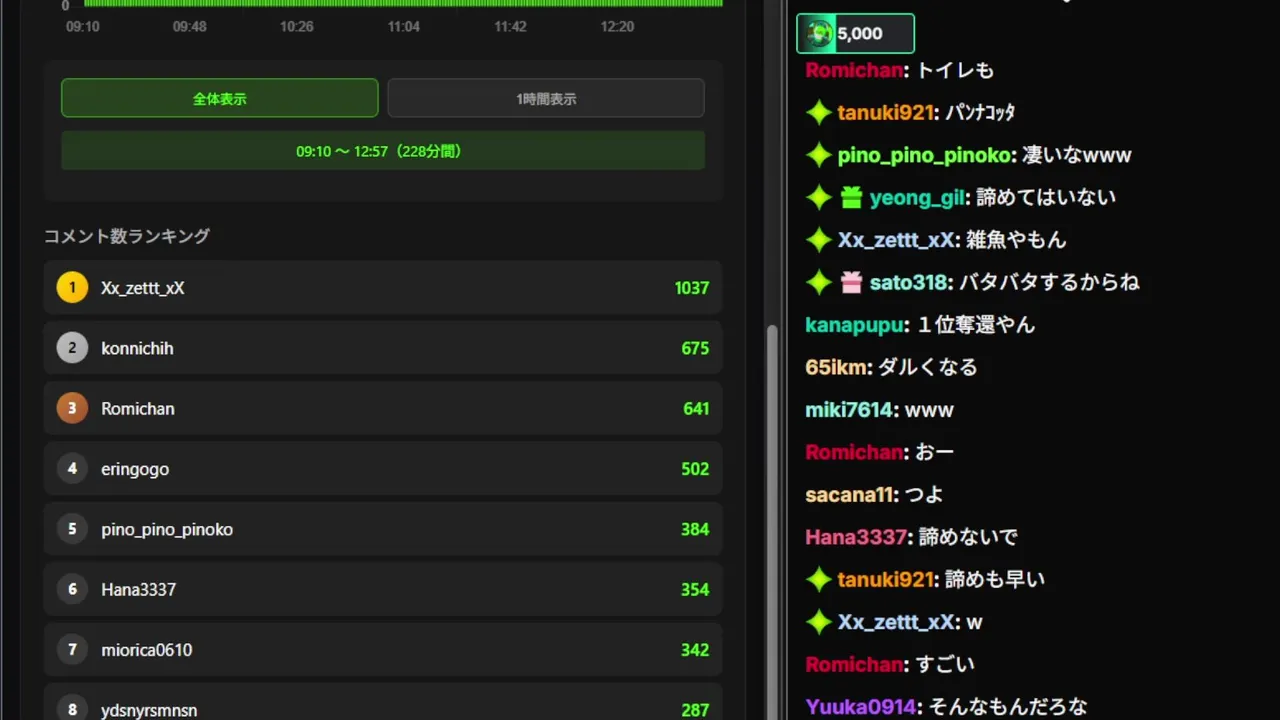1280x720 pixels.
Task: Click the rank 5 badge beside pino_pino_pinoko
Action: pyautogui.click(x=72, y=529)
